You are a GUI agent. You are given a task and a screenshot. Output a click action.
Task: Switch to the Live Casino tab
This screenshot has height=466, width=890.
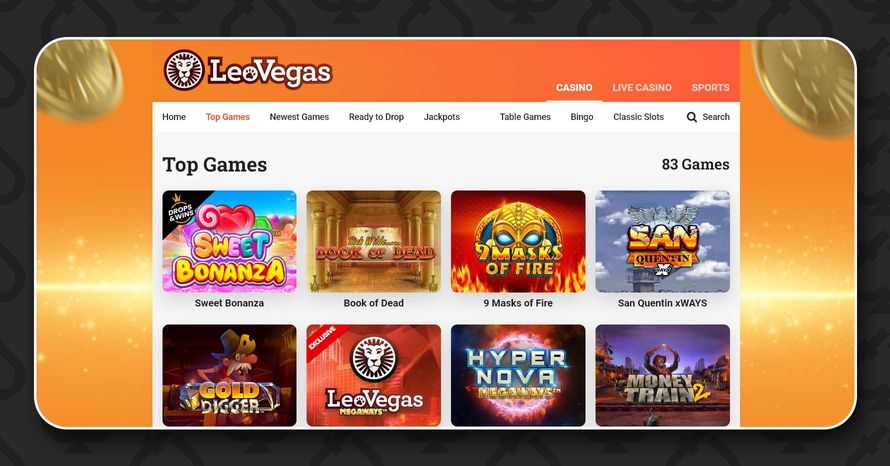(x=642, y=88)
